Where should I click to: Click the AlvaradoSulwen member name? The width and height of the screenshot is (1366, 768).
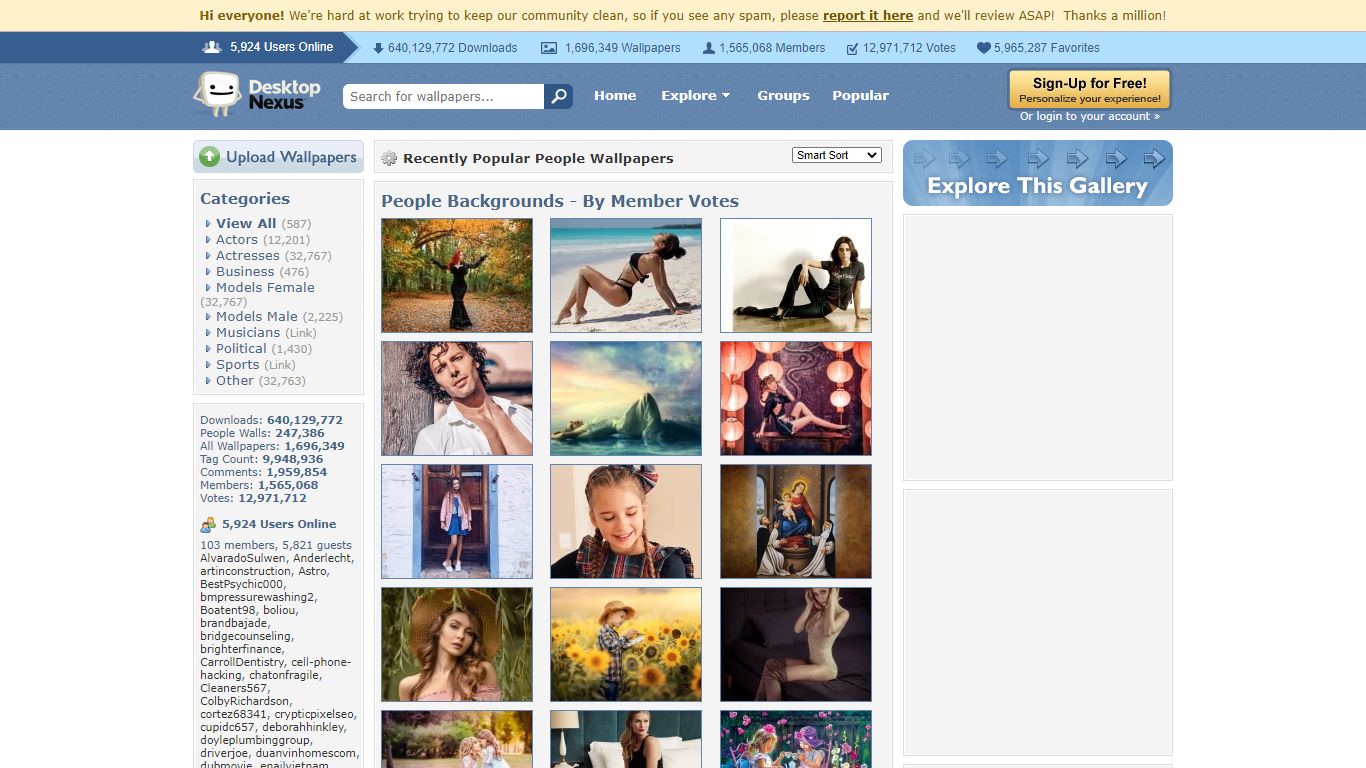243,558
